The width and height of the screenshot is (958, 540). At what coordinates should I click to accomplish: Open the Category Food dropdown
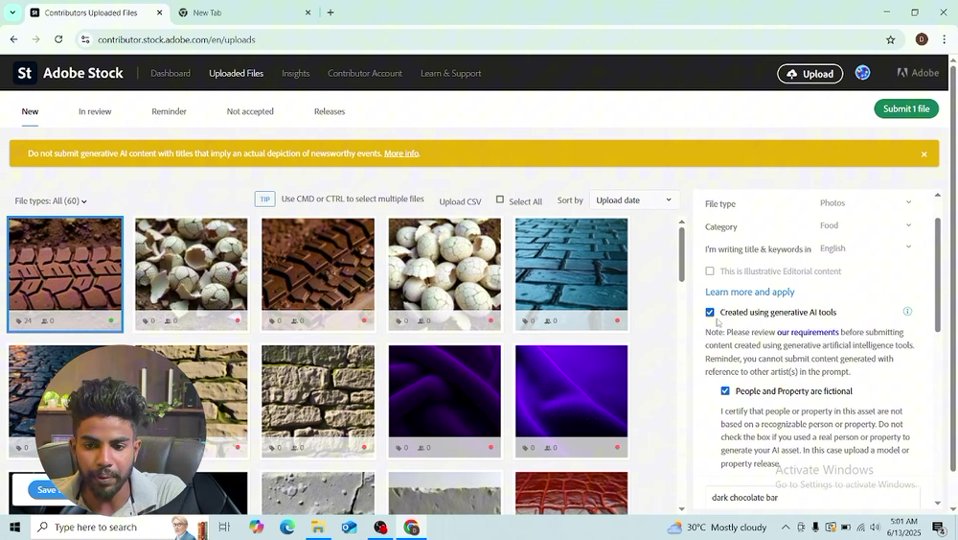[865, 225]
